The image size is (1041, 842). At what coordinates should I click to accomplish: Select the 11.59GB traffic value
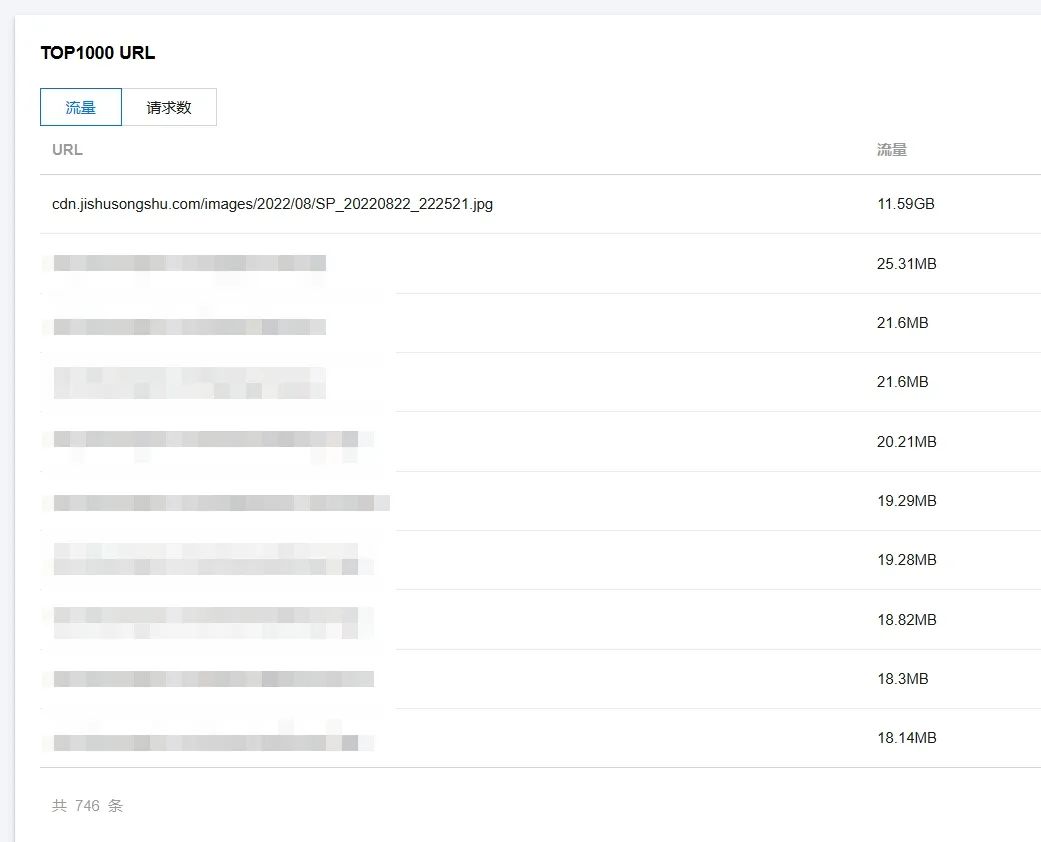pos(906,204)
